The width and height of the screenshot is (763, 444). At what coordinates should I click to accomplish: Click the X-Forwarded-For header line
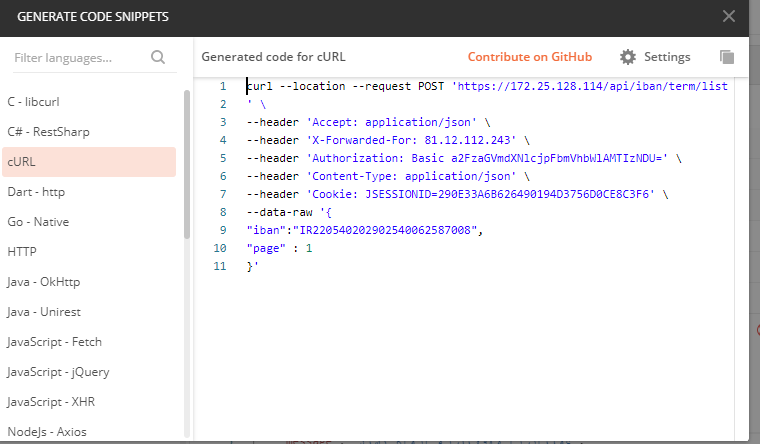click(x=388, y=140)
